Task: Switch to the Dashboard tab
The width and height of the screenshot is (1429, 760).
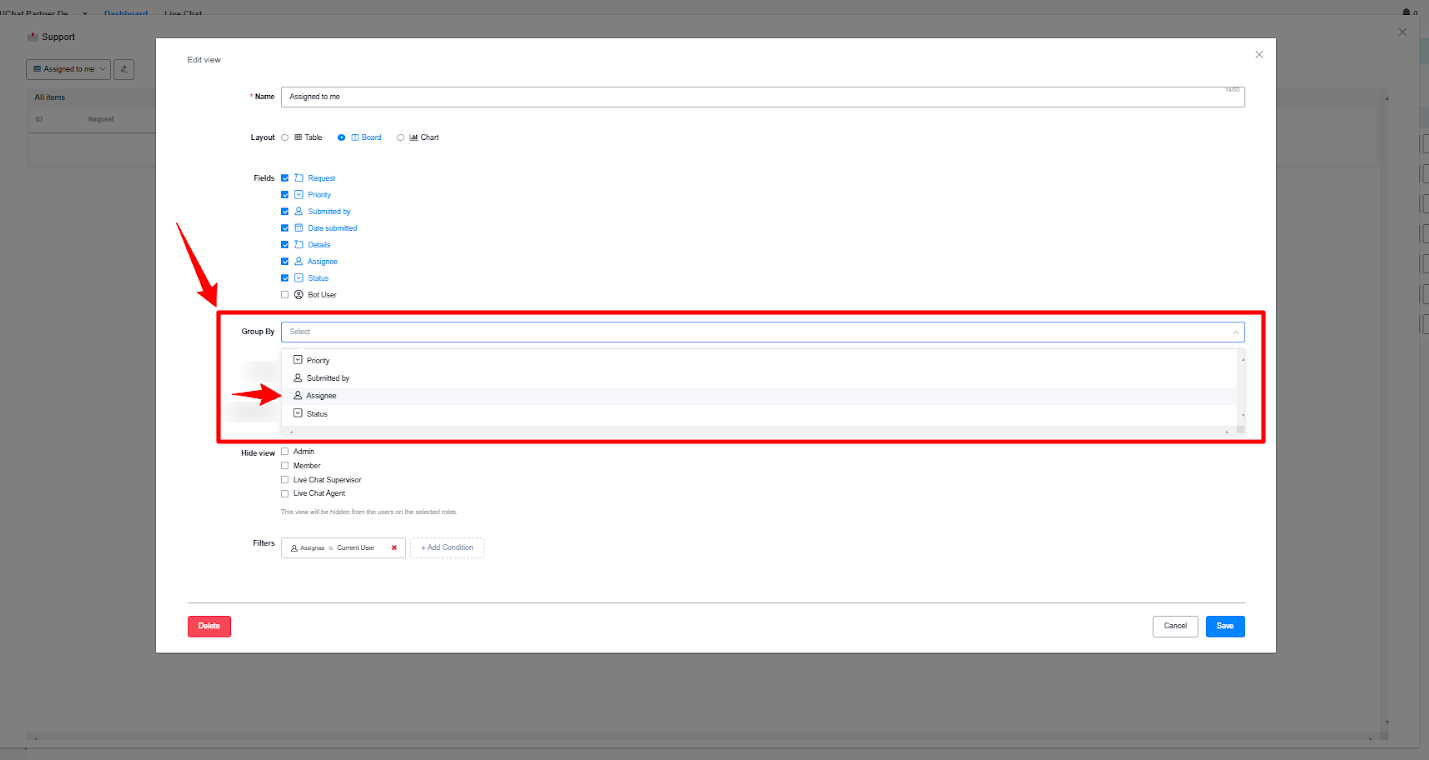Action: pos(126,13)
